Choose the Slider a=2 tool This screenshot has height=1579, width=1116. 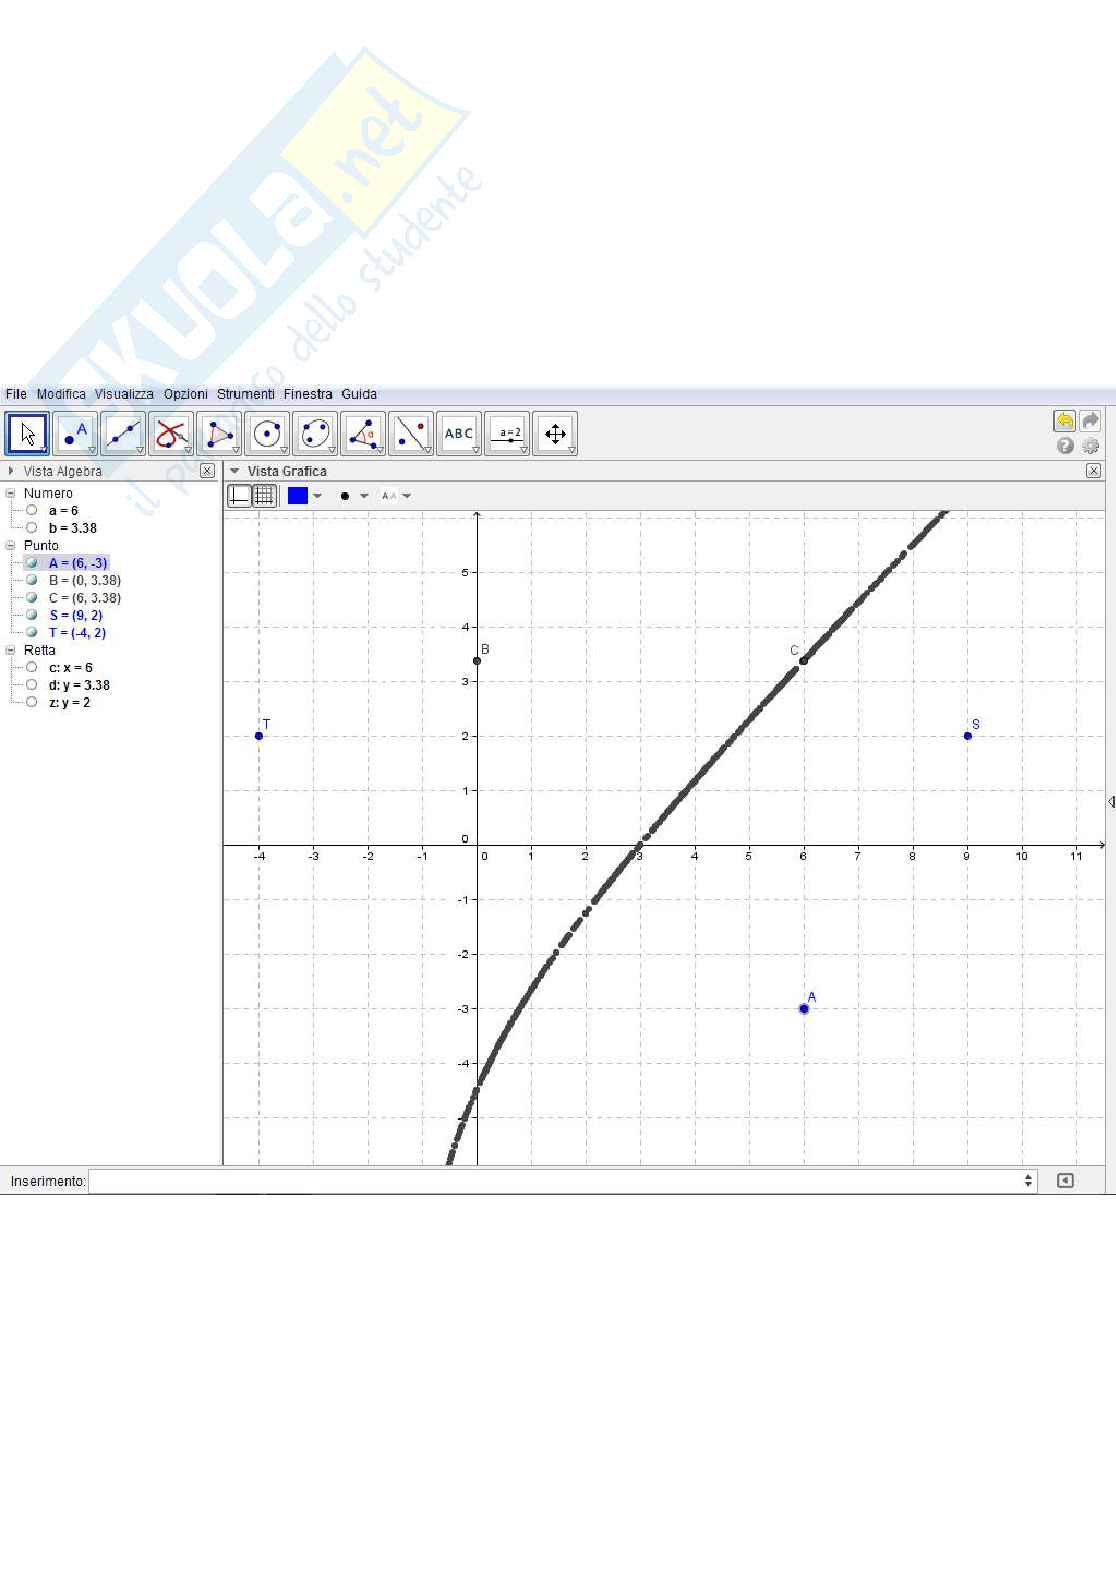pyautogui.click(x=508, y=434)
